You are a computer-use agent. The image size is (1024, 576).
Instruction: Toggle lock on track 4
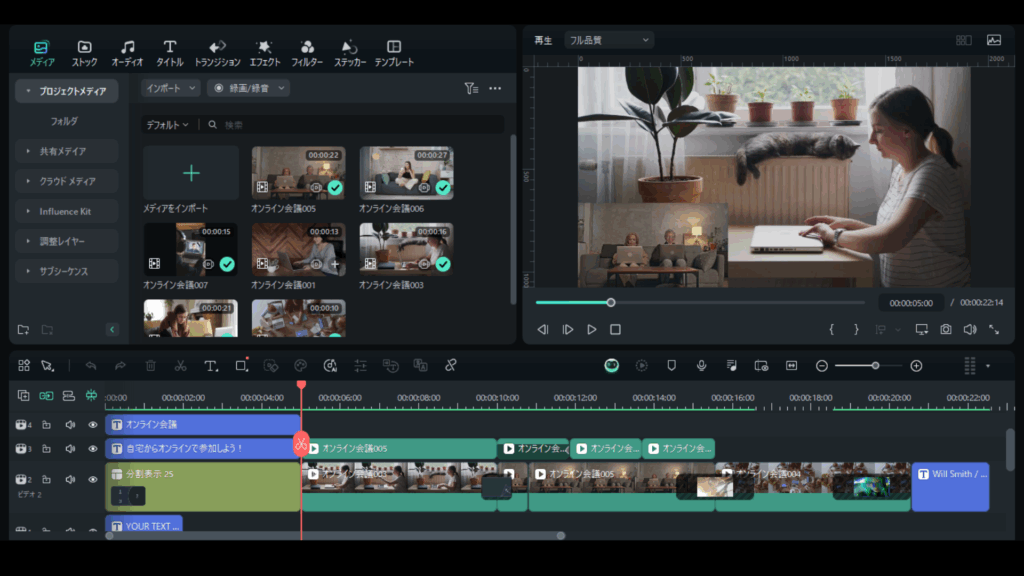click(46, 425)
